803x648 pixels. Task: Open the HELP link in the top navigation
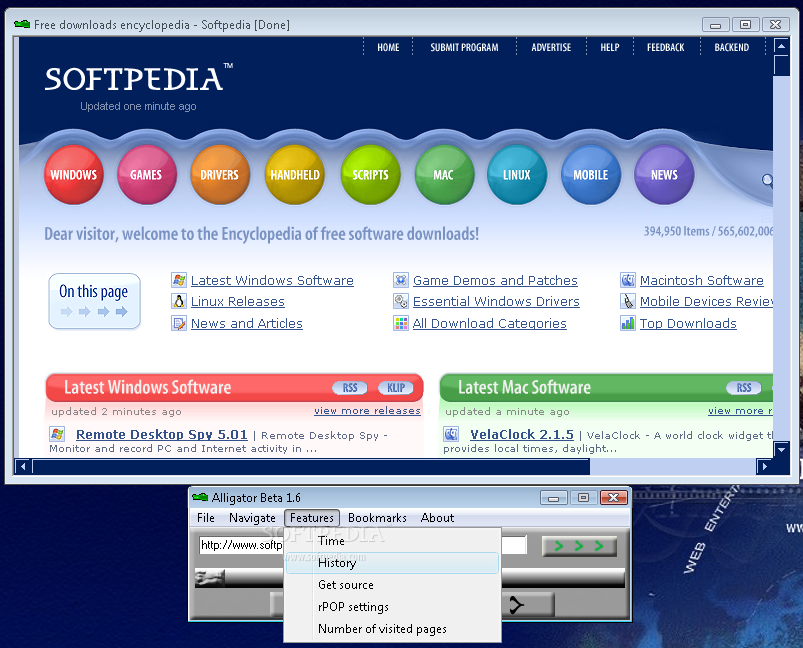609,47
